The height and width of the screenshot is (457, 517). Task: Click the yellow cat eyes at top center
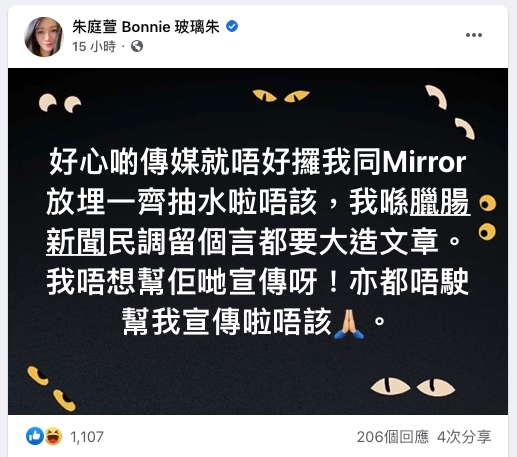point(281,95)
